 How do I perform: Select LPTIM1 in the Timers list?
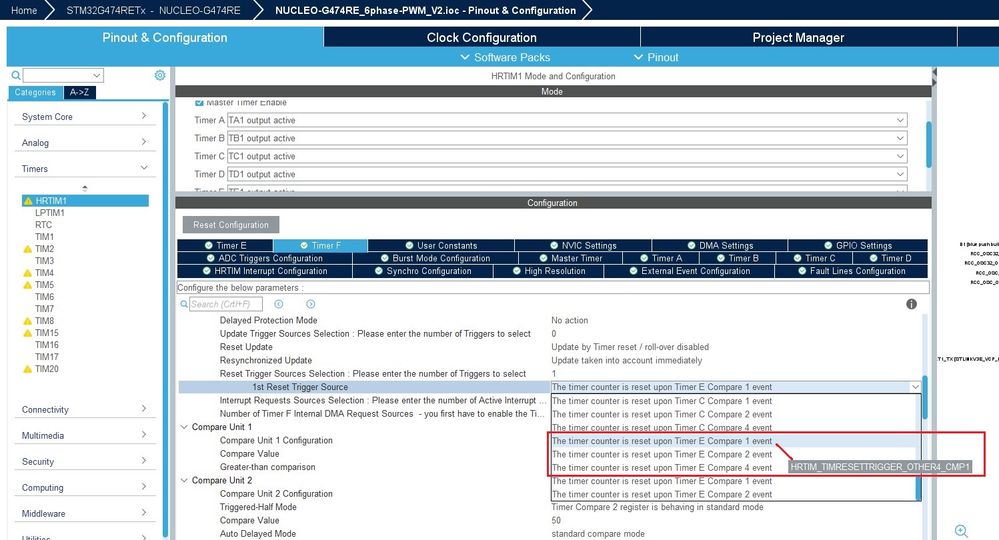tap(50, 213)
